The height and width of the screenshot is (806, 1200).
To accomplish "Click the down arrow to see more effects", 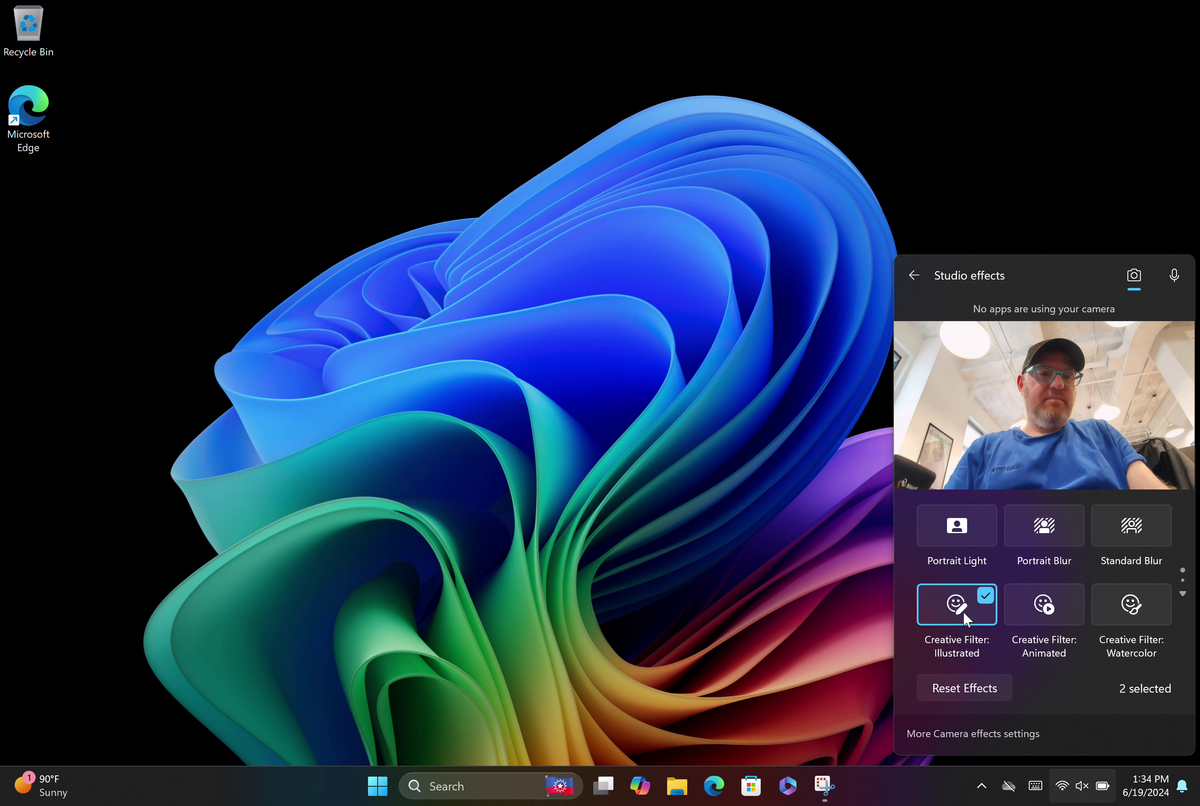I will click(1183, 594).
